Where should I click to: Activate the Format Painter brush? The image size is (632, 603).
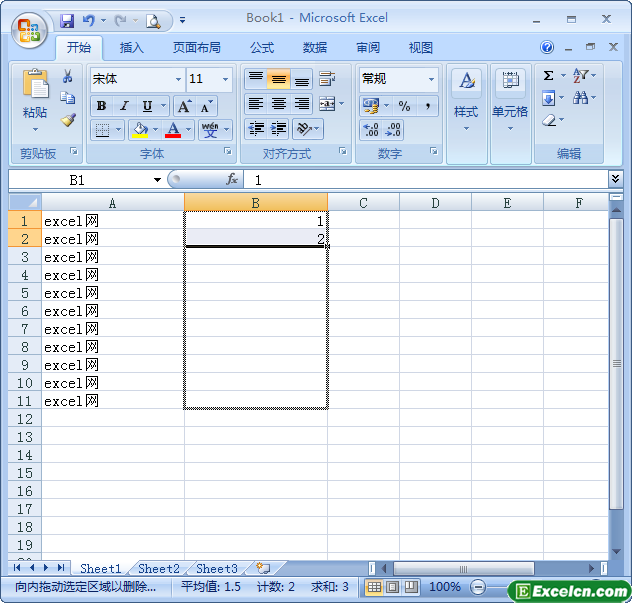67,120
